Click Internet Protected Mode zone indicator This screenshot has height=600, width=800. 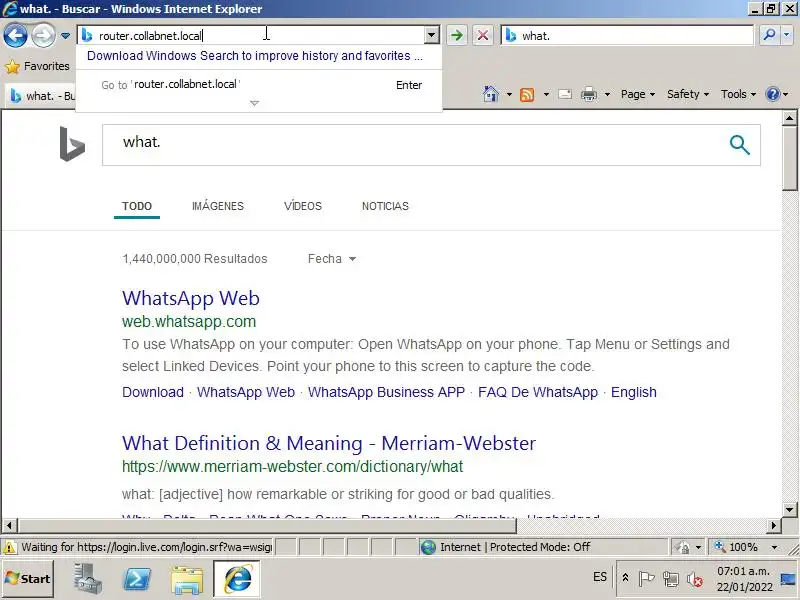coord(505,547)
